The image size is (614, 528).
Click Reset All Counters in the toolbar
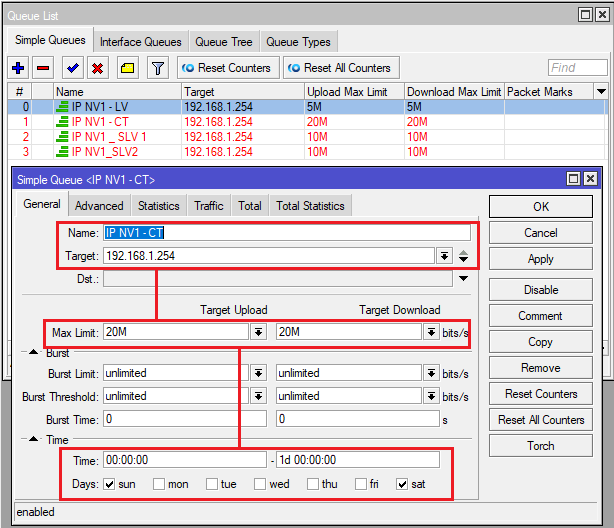339,68
